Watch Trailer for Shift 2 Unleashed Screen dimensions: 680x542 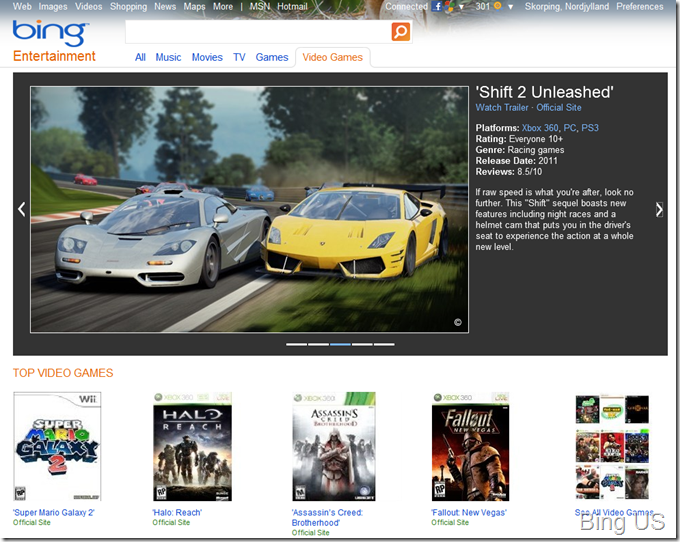[502, 108]
